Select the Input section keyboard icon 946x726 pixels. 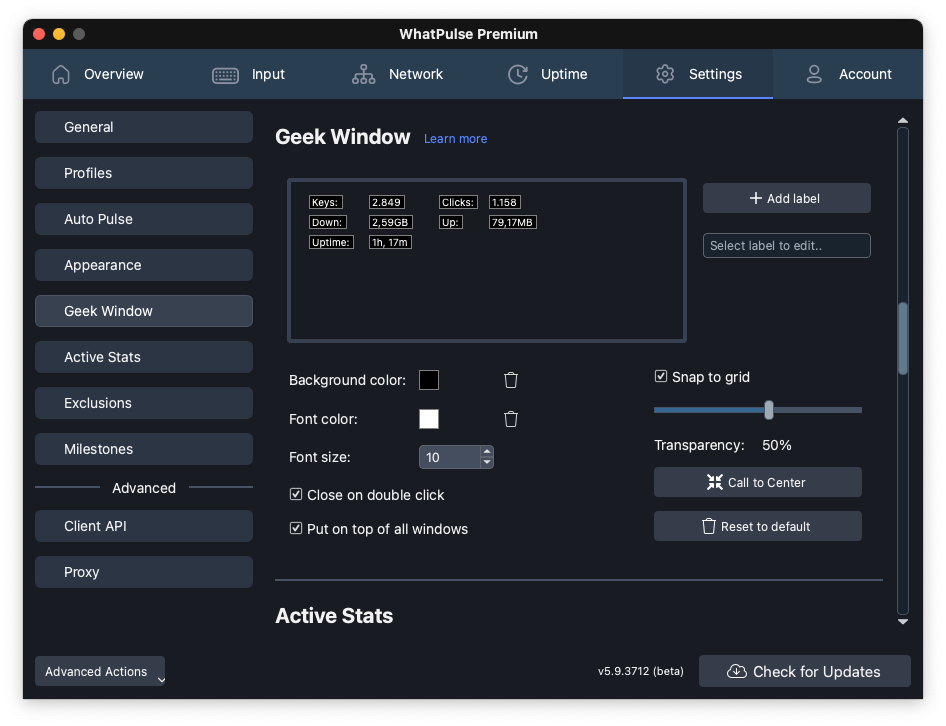pos(224,74)
